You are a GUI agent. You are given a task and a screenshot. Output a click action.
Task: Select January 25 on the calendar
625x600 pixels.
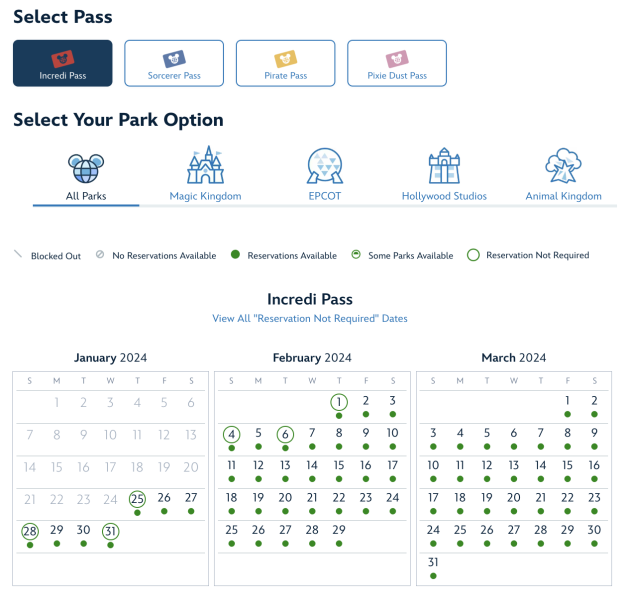click(138, 498)
